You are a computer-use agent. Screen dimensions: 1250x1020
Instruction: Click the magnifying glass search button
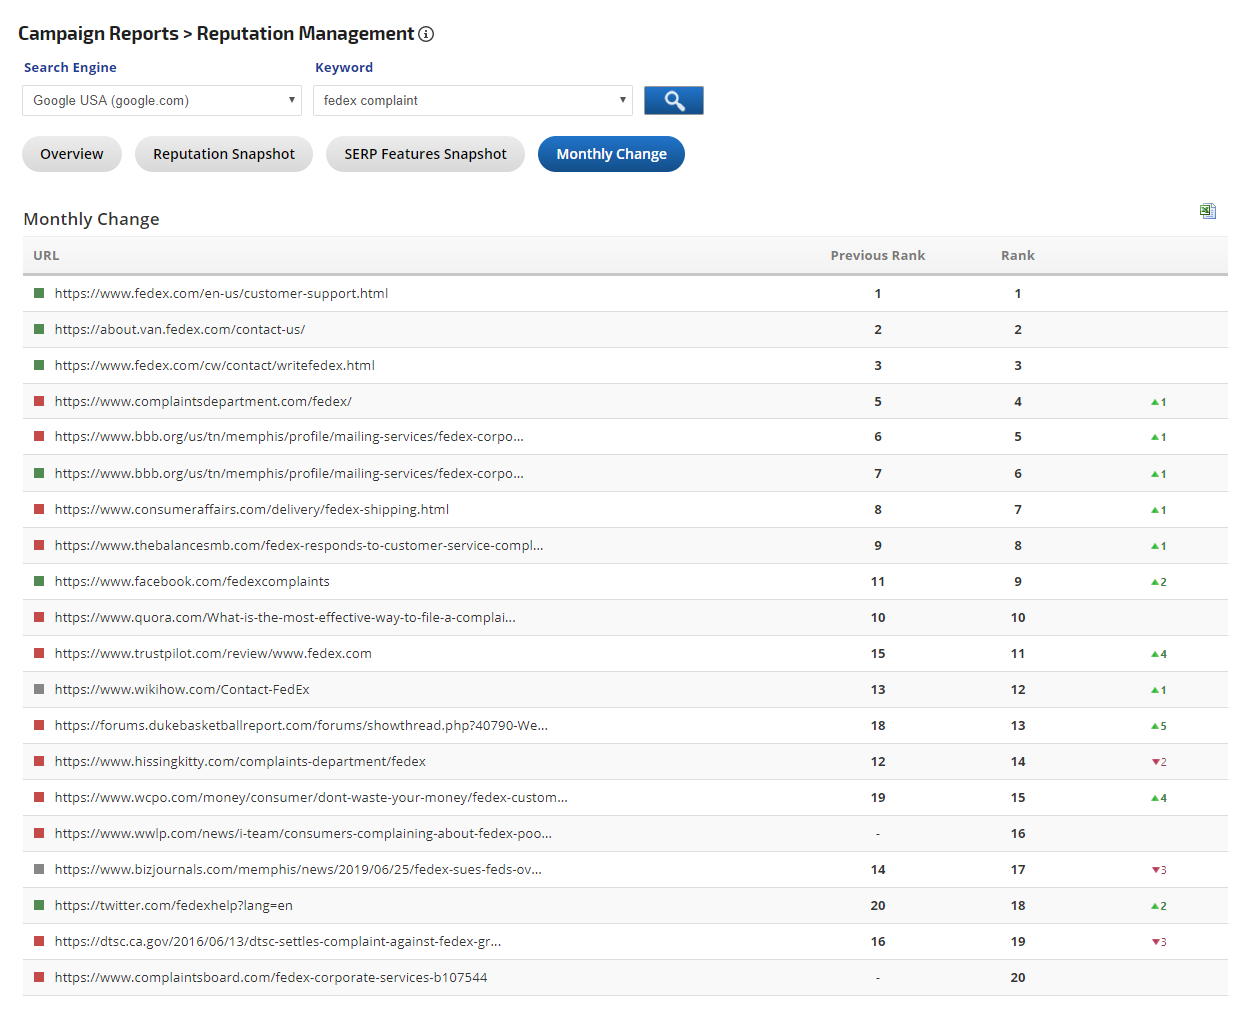(673, 101)
